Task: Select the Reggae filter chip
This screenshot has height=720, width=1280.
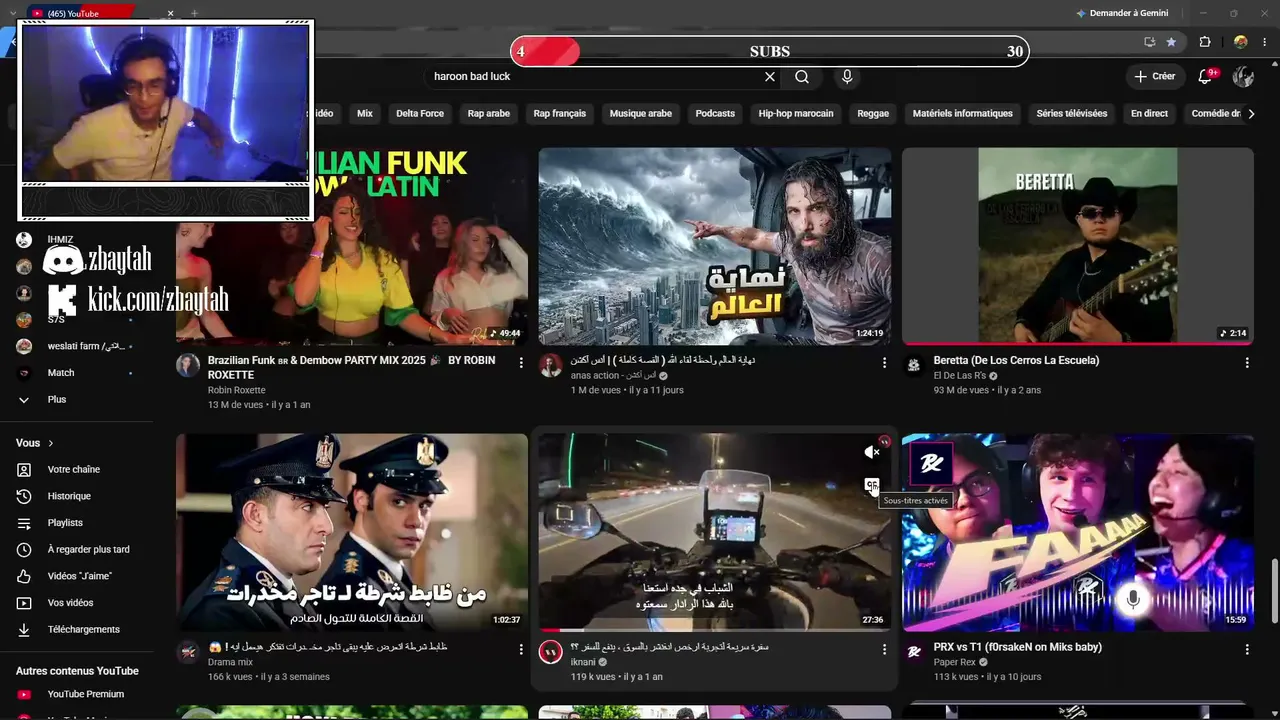Action: click(x=873, y=114)
